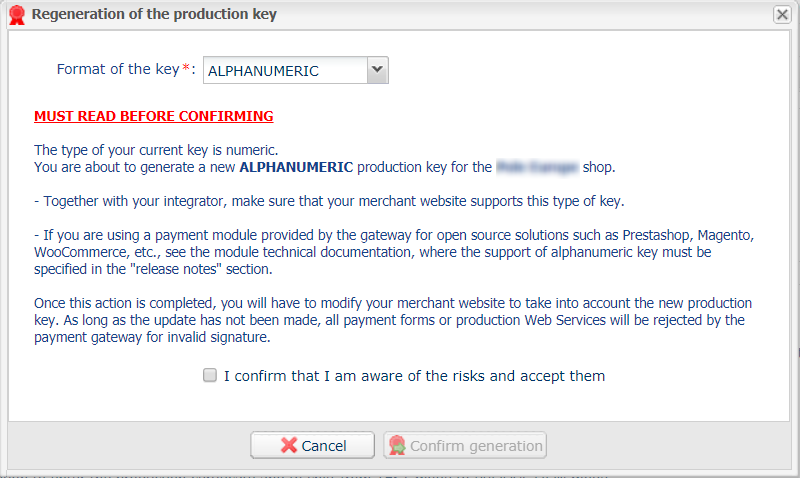Tick the risk awareness confirmation checkbox

pyautogui.click(x=210, y=375)
